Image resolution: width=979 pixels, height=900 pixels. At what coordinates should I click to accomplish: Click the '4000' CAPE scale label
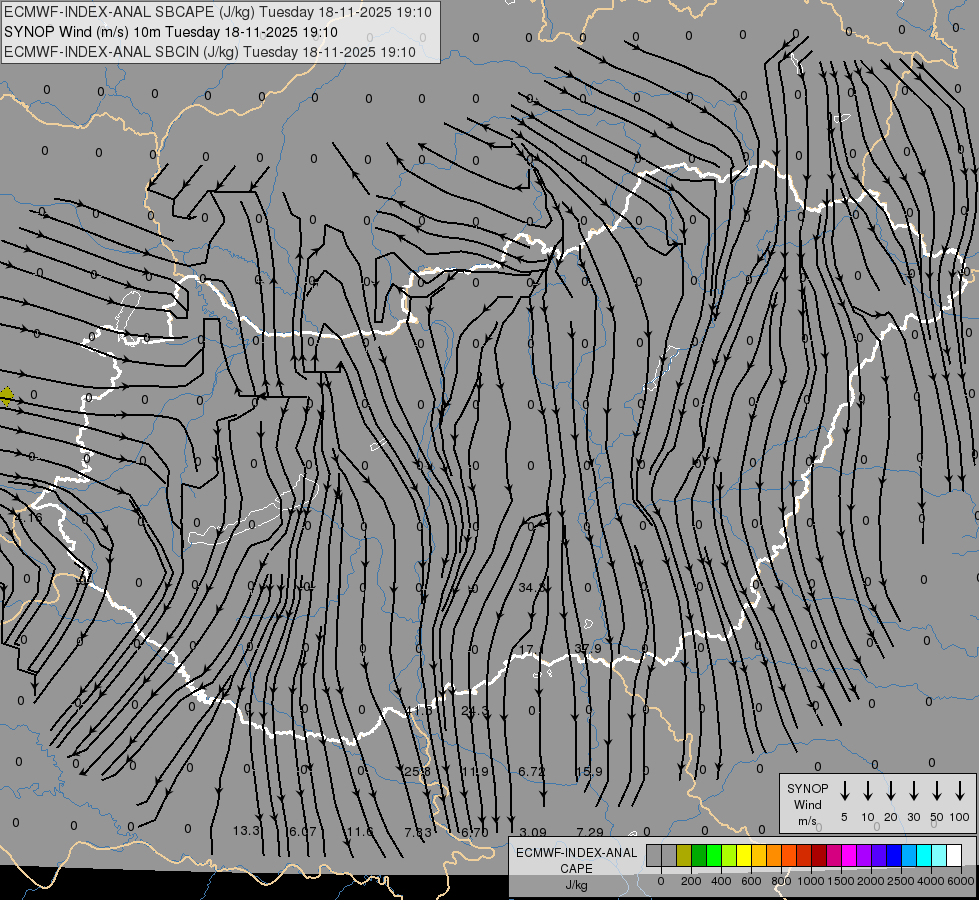(x=931, y=881)
